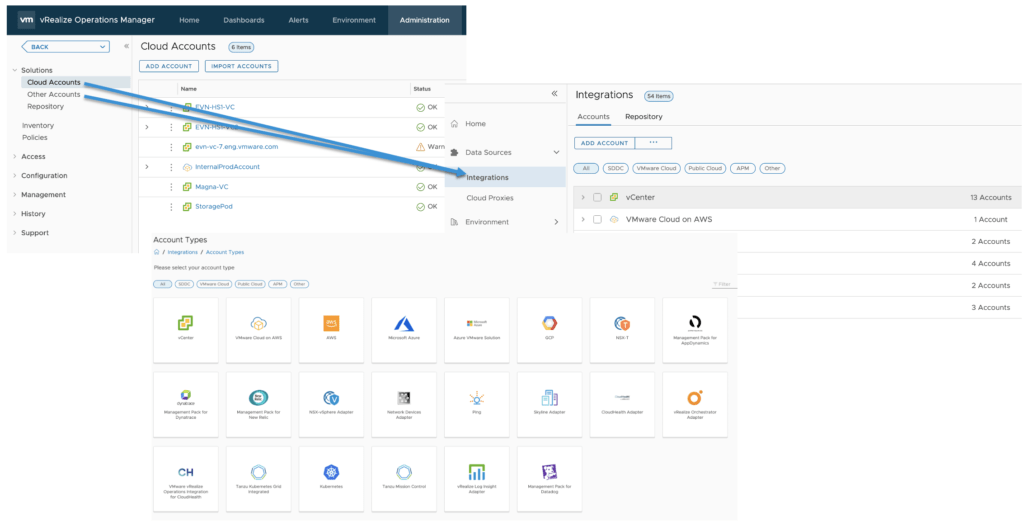Check the VMware Cloud on AWS checkbox

[x=598, y=219]
